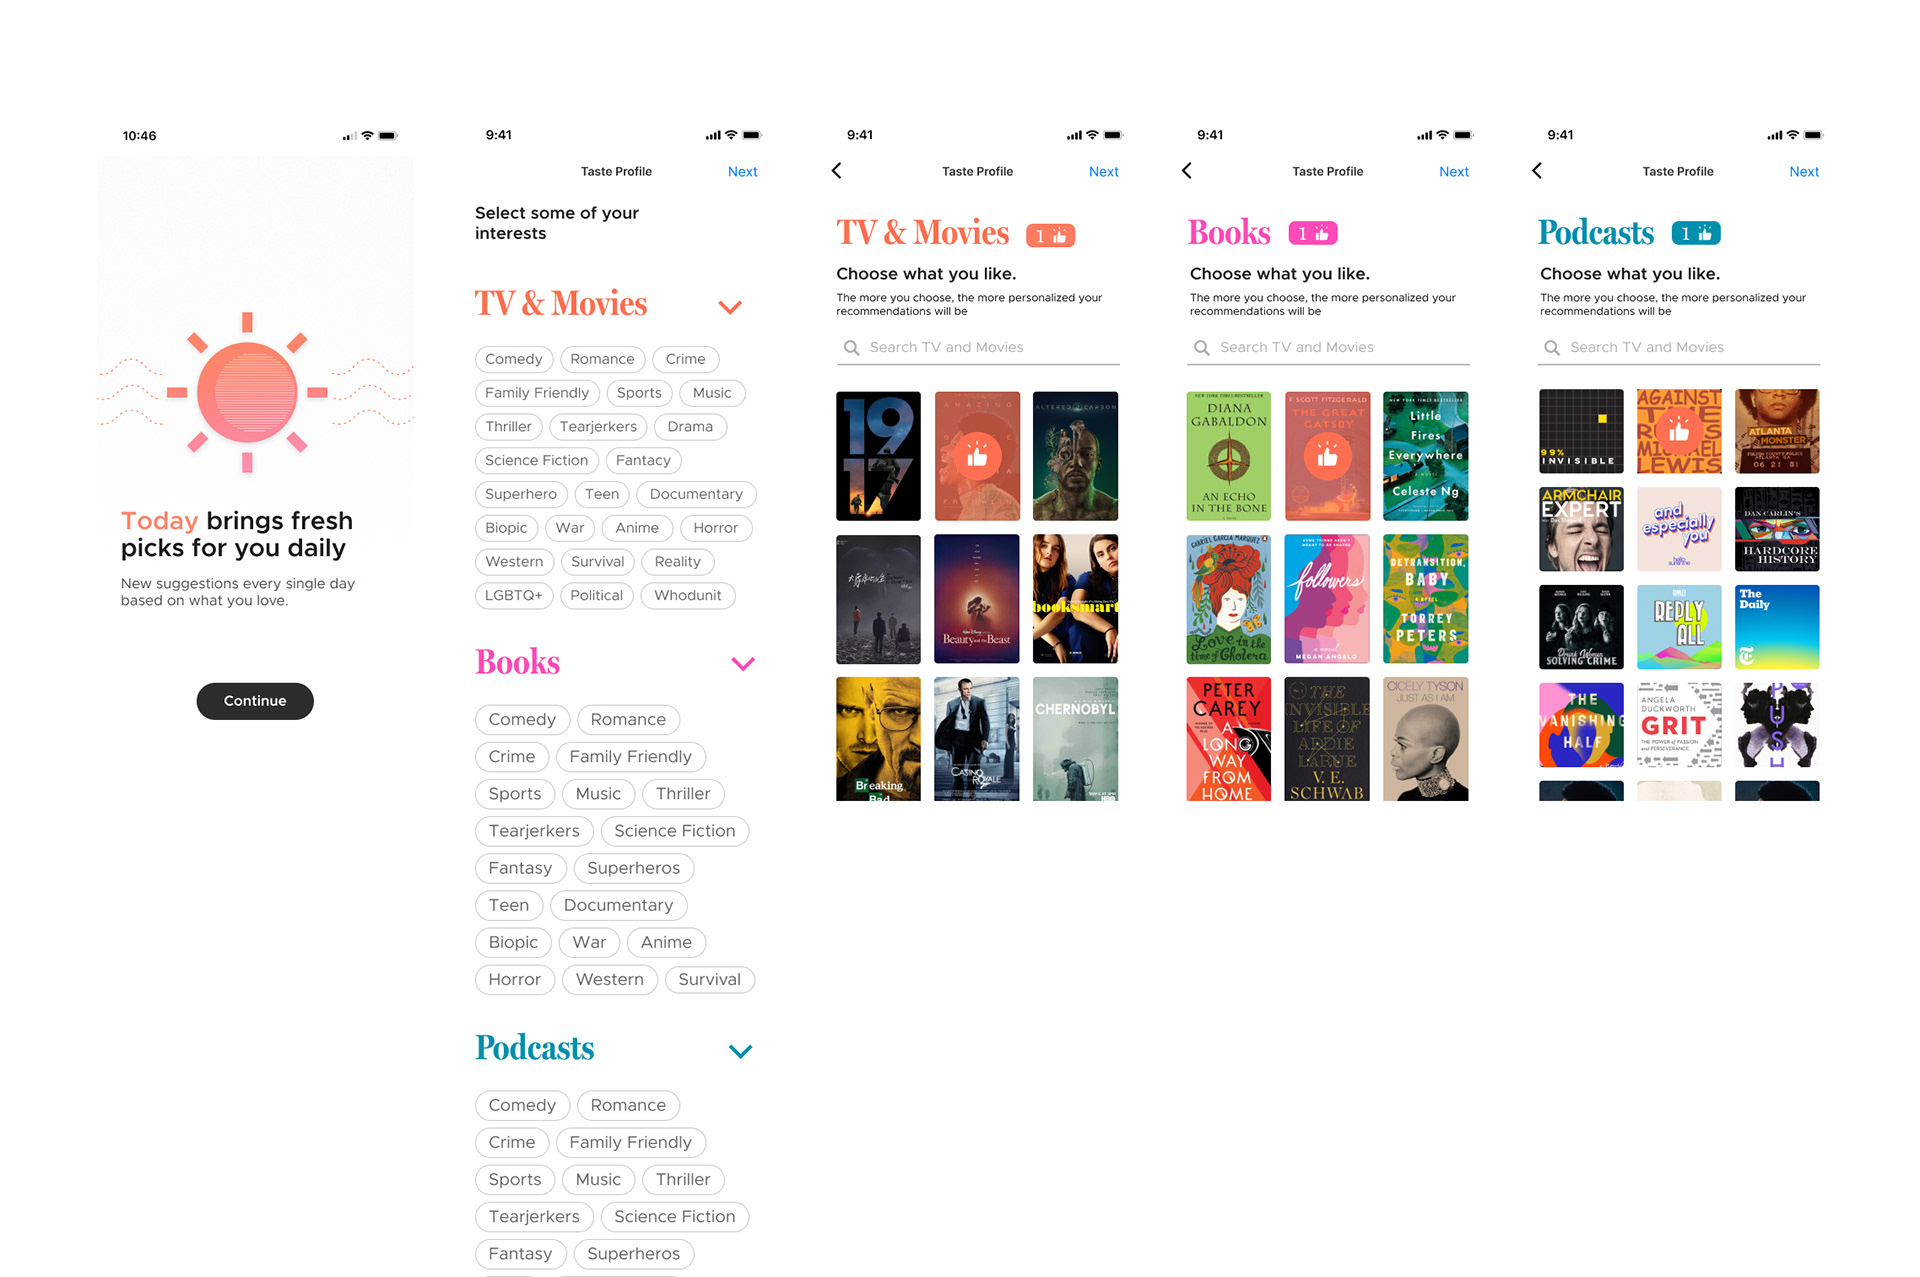
Task: Tap Next on the Podcasts screen
Action: tap(1804, 172)
